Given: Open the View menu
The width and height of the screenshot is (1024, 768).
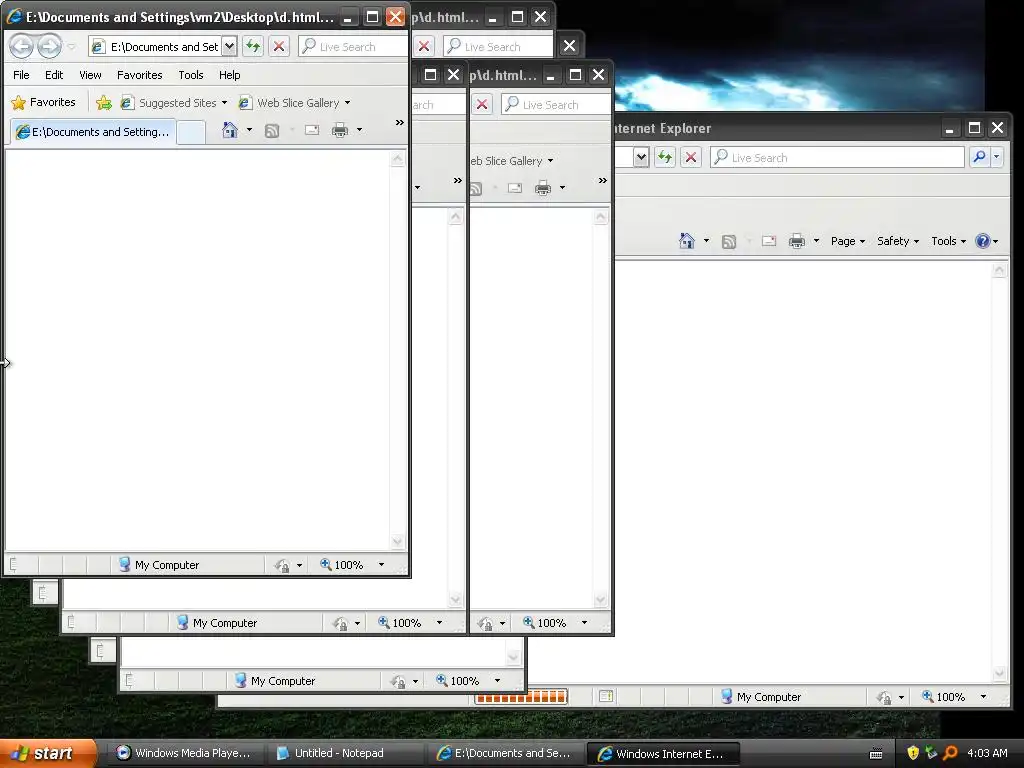Looking at the screenshot, I should coord(90,75).
